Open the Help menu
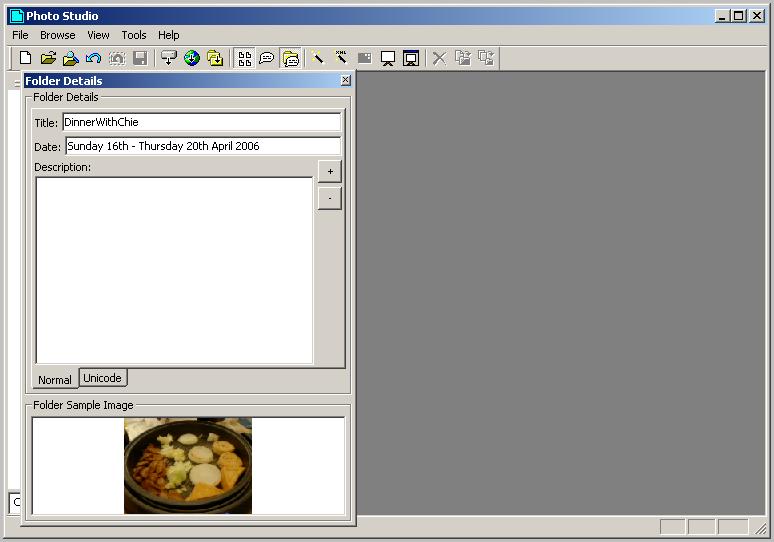Viewport: 774px width, 542px height. pyautogui.click(x=169, y=35)
